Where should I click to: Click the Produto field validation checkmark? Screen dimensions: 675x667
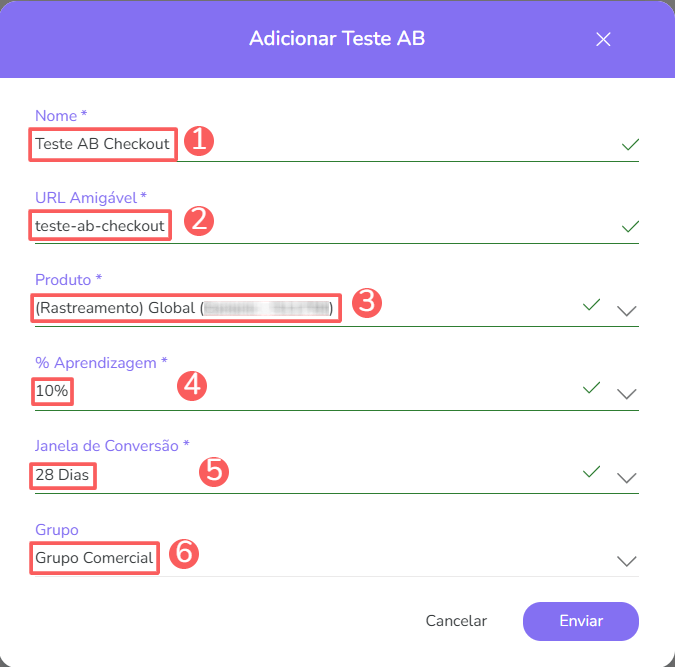pyautogui.click(x=592, y=304)
